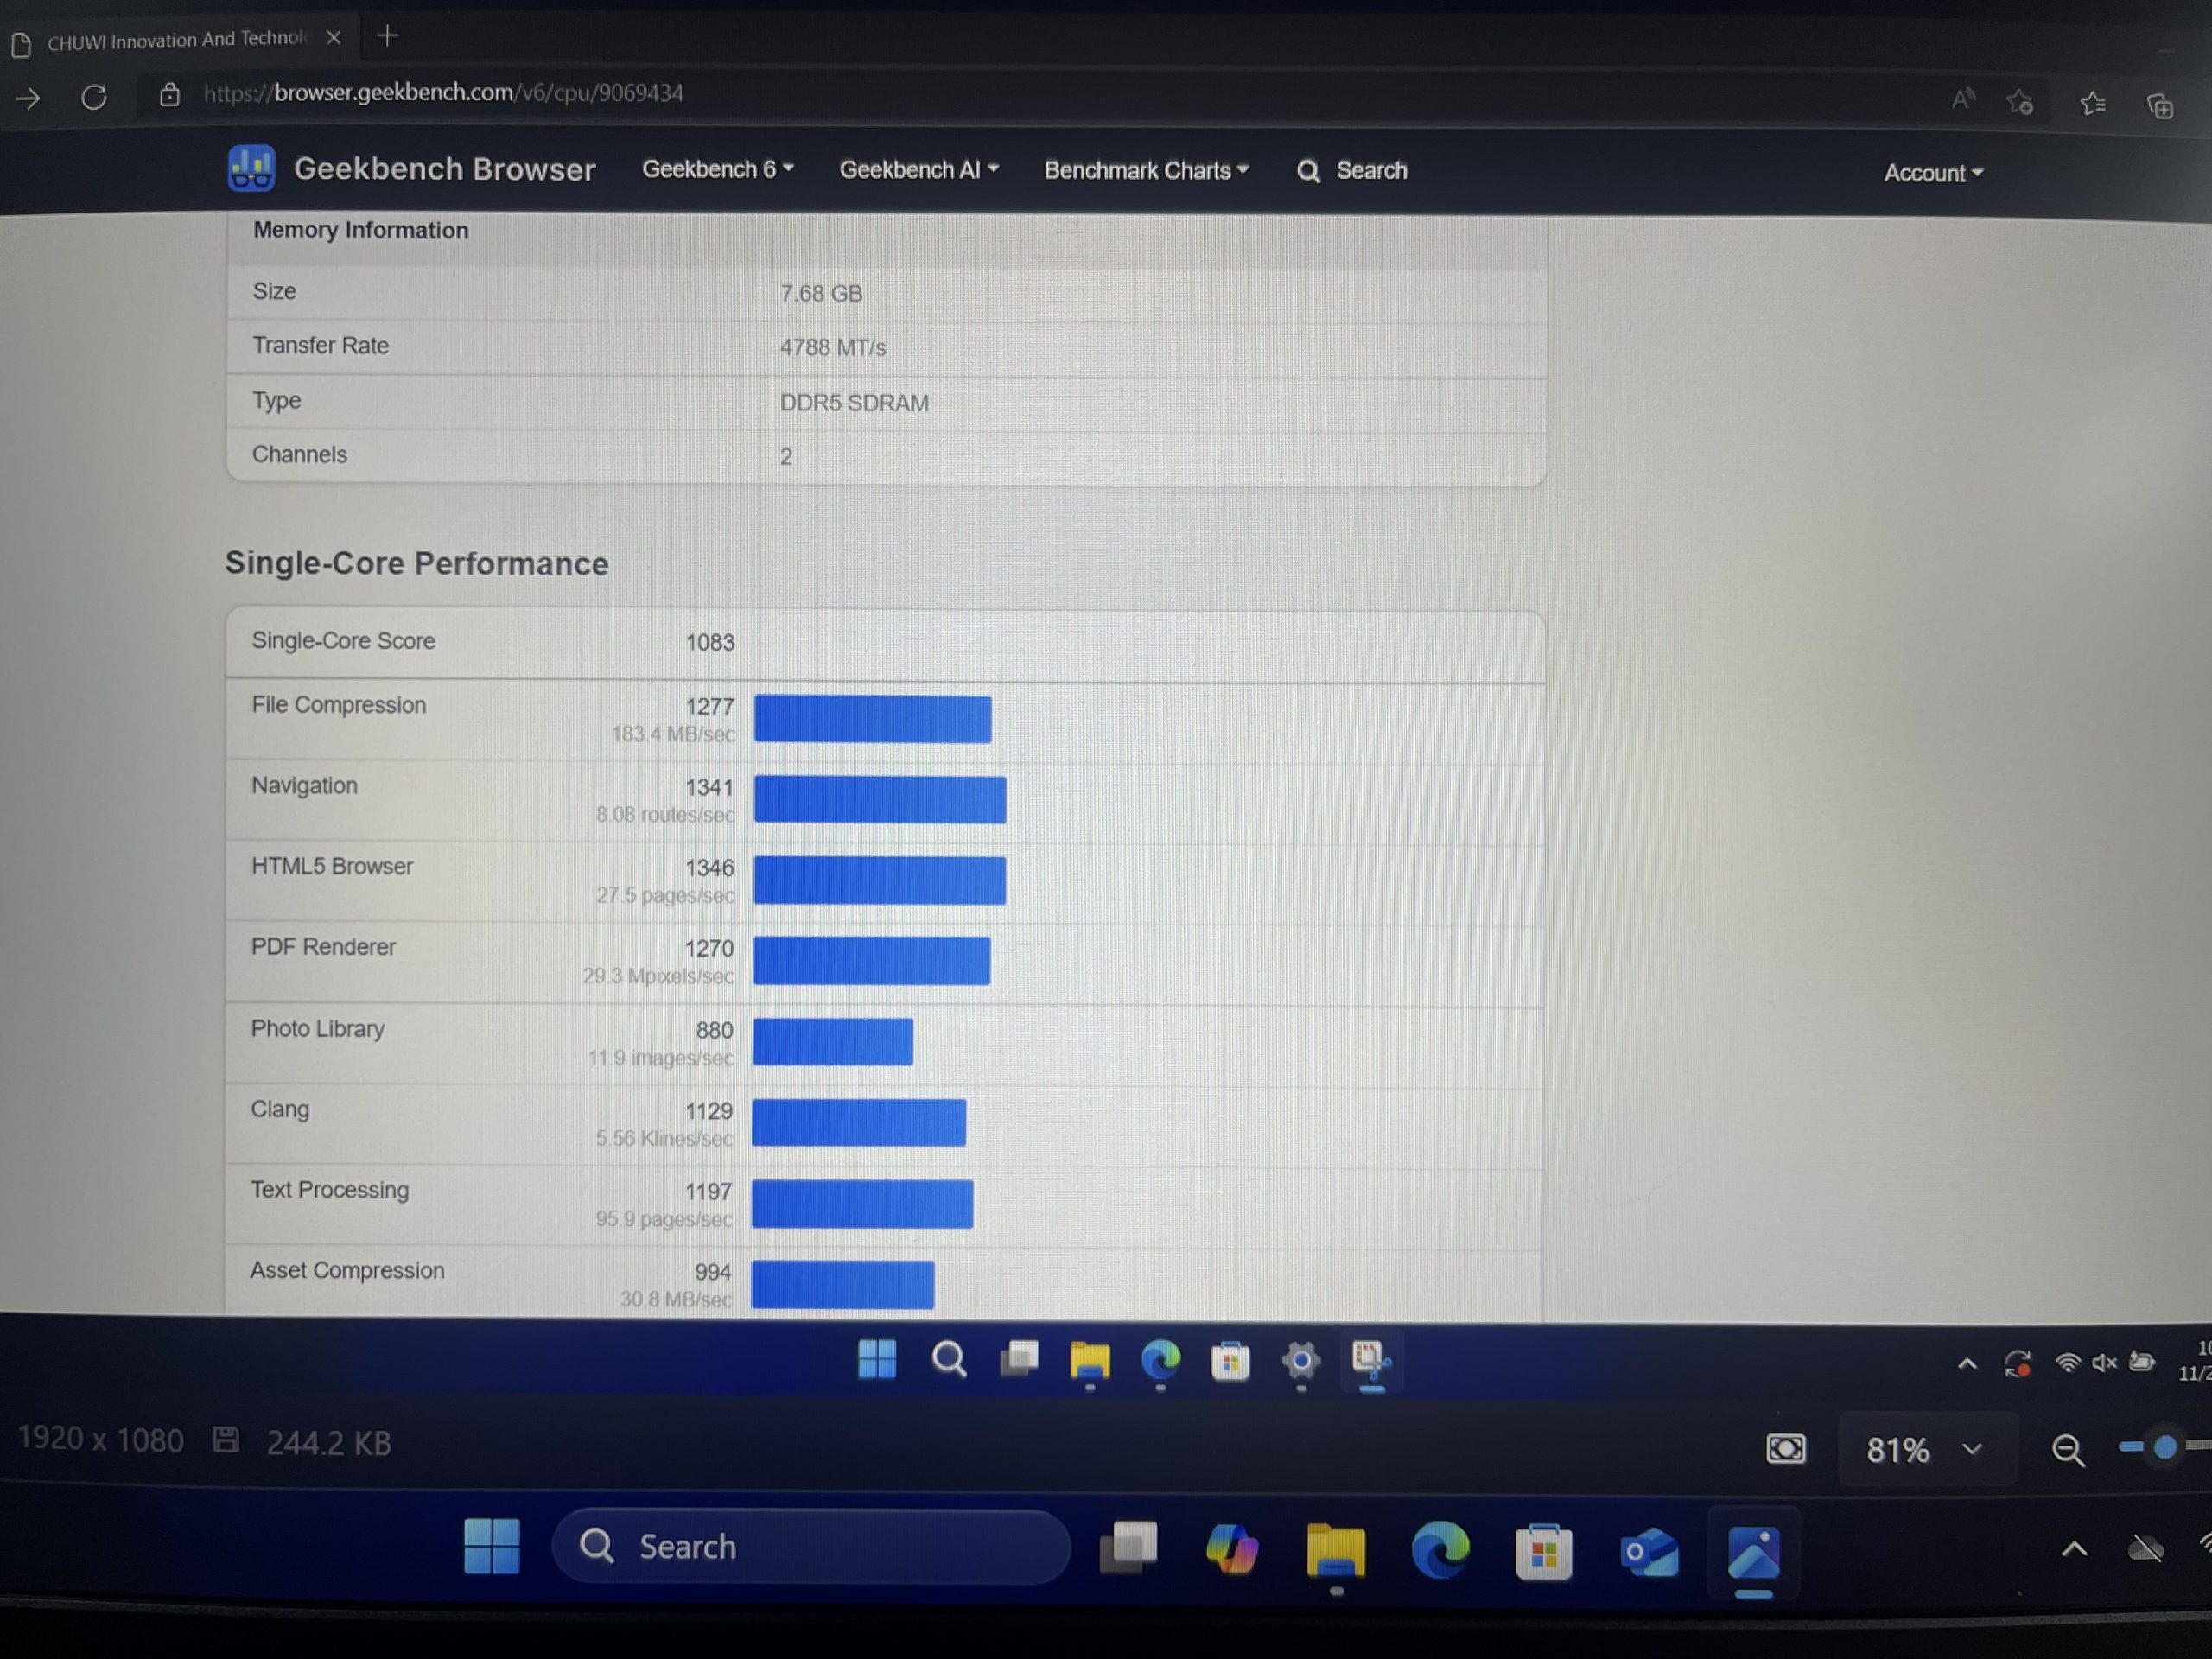This screenshot has height=1659, width=2212.
Task: Open the Benchmark Charts dropdown
Action: (x=1146, y=171)
